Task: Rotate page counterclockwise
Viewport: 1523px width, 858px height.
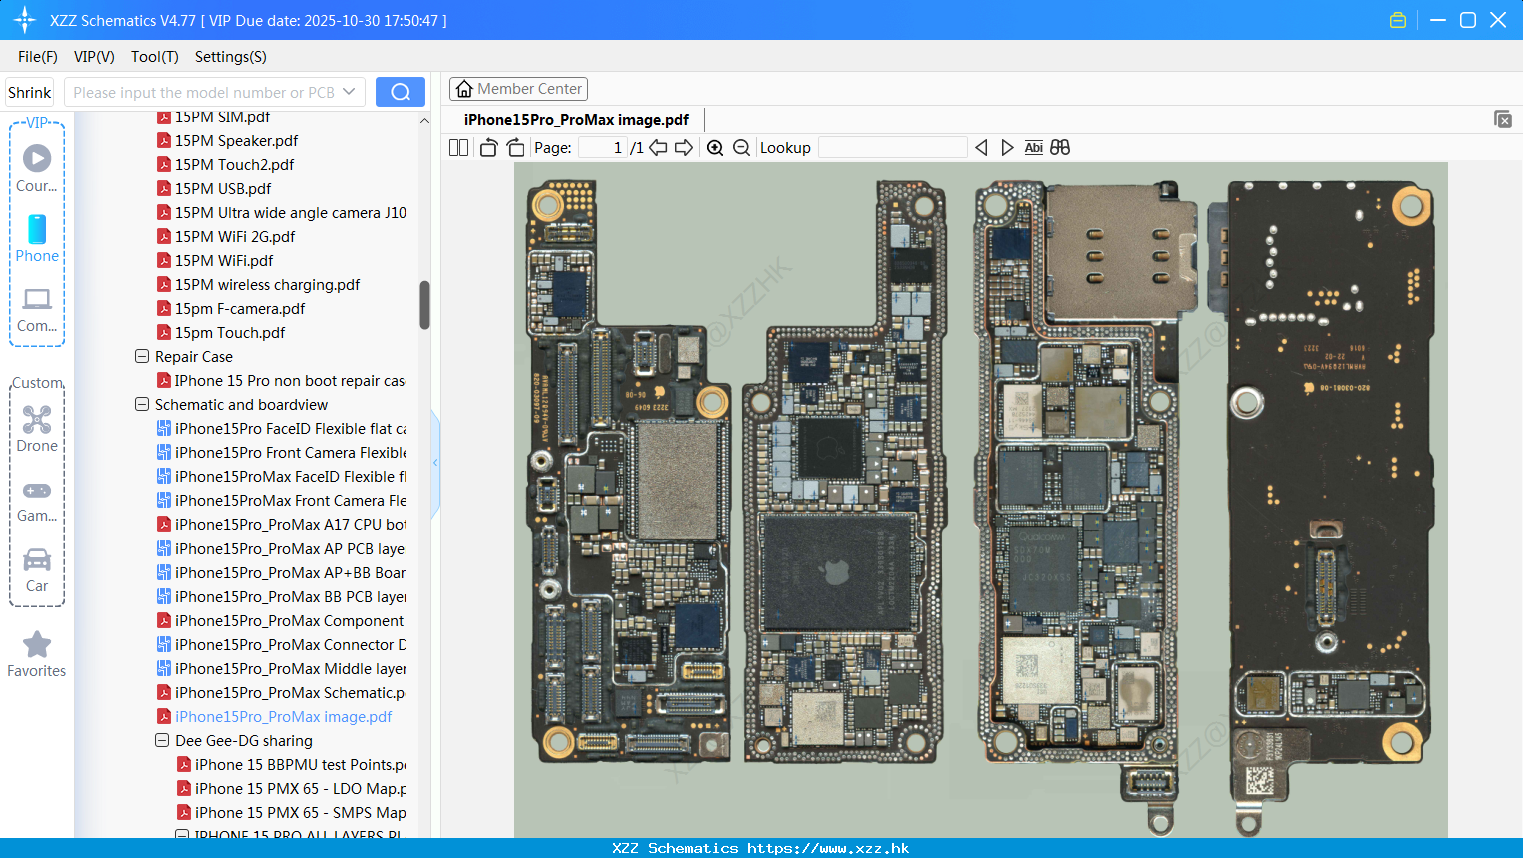Action: click(488, 147)
